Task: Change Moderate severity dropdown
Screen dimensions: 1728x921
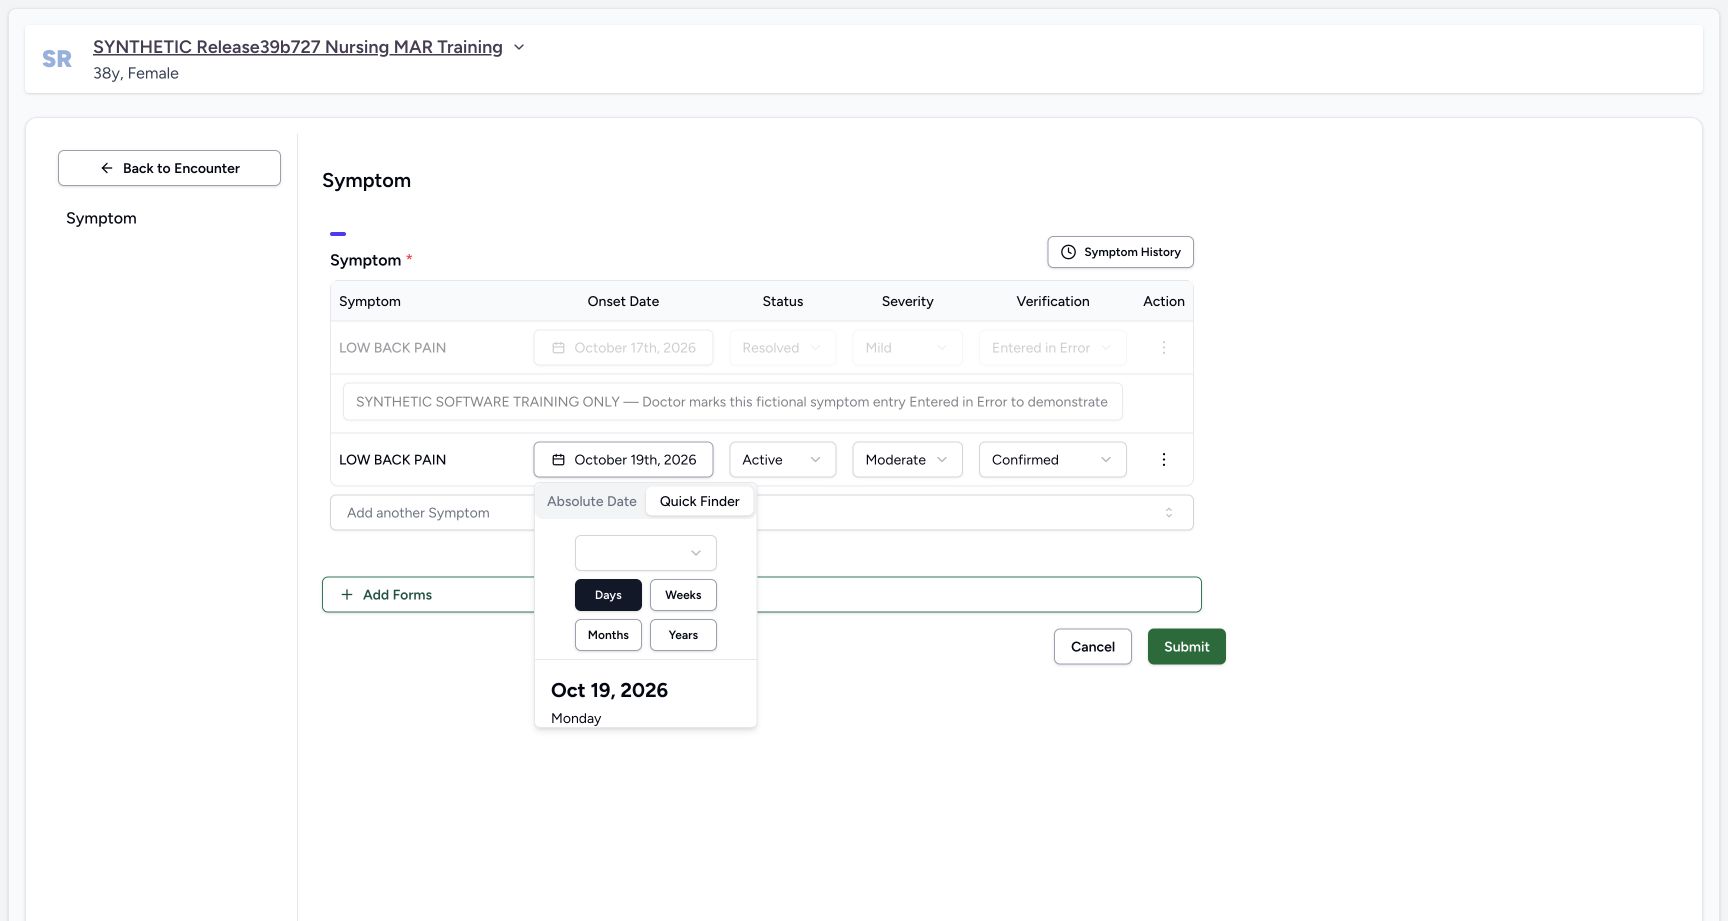Action: click(907, 460)
